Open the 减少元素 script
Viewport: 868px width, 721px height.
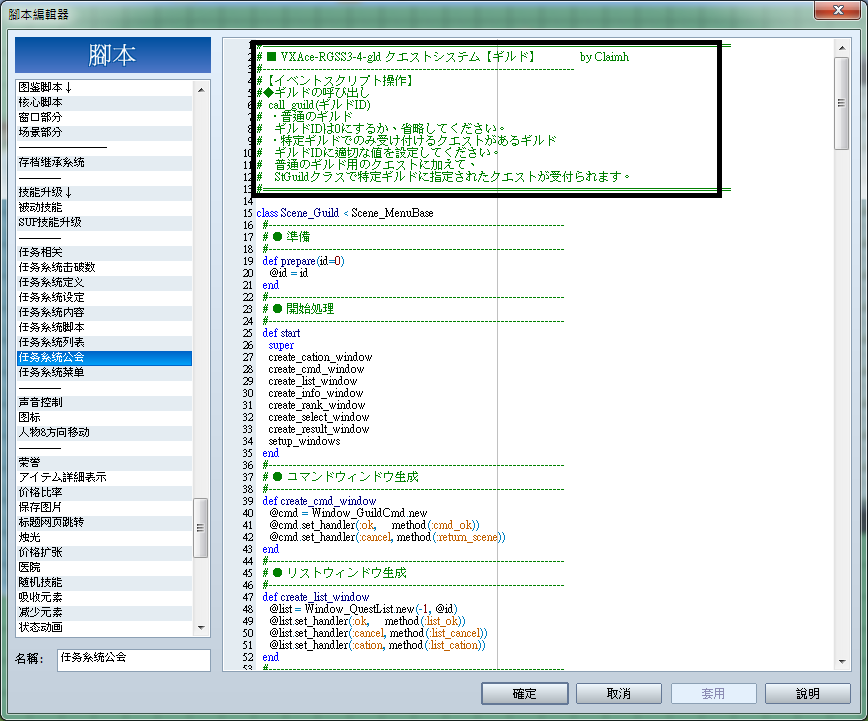(105, 612)
